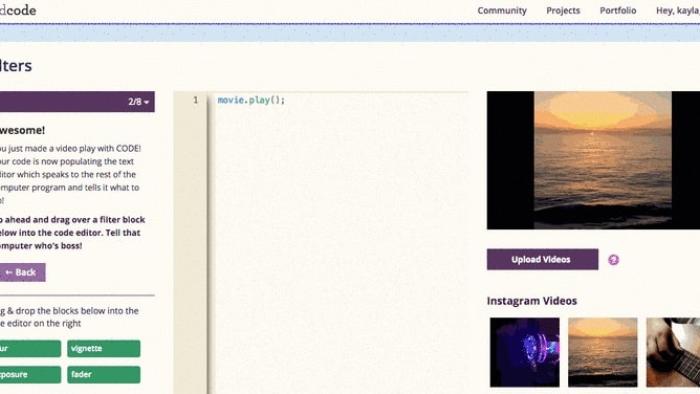Choose the sunset Instagram video thumbnail
700x394 pixels.
(x=603, y=352)
